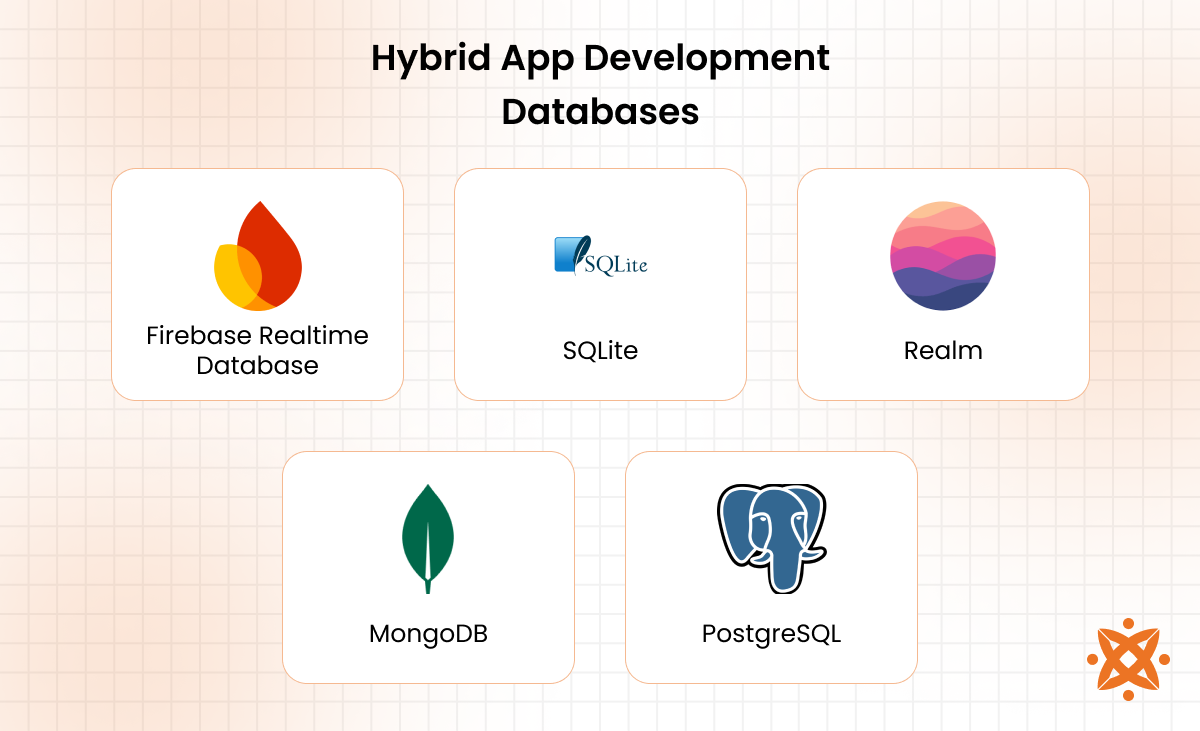Click the "Hybrid App Development Databases" heading

[x=600, y=85]
